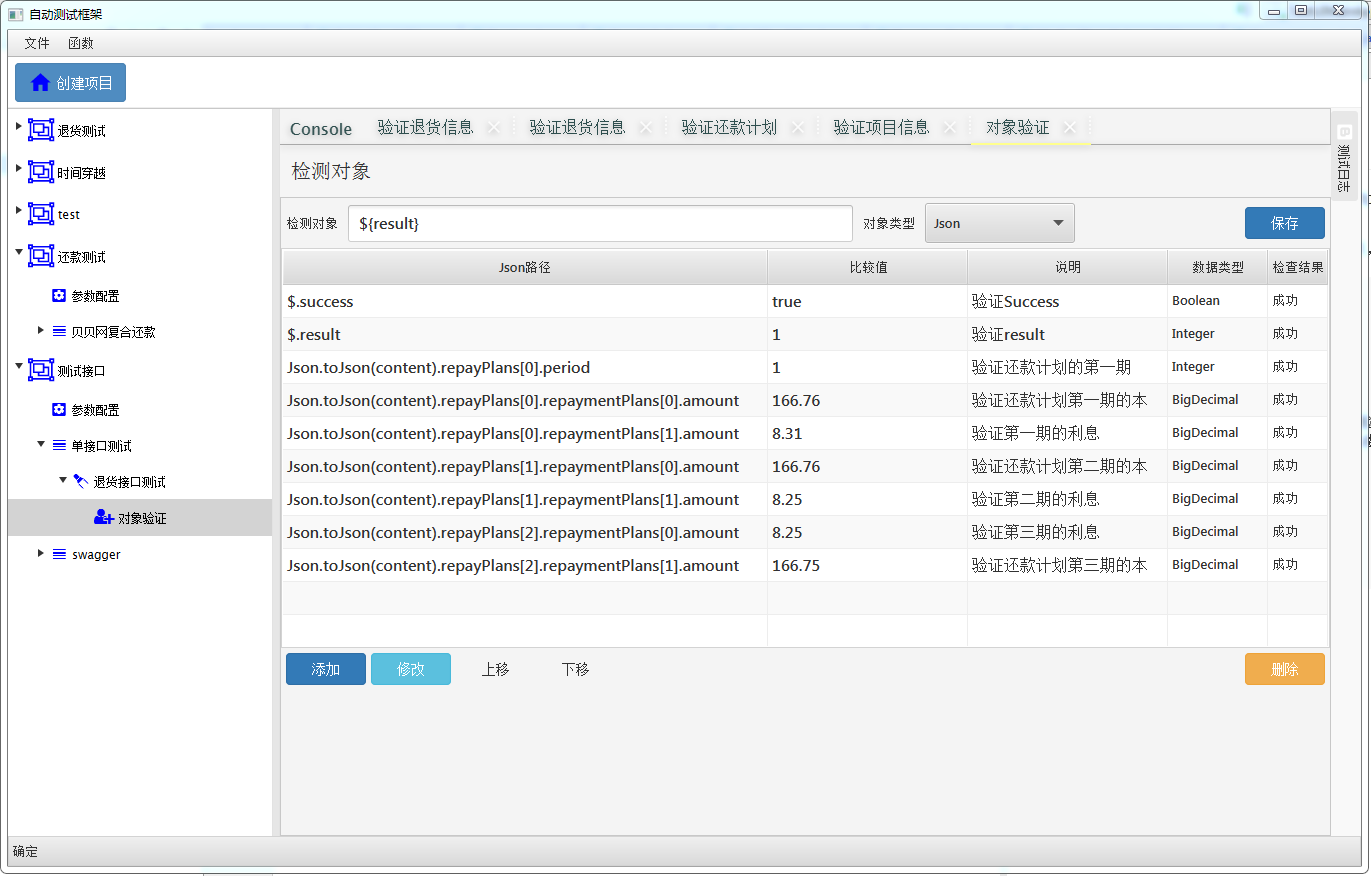Image resolution: width=1371 pixels, height=876 pixels.
Task: Select the repayPlans[0].period path cell
Action: 525,367
